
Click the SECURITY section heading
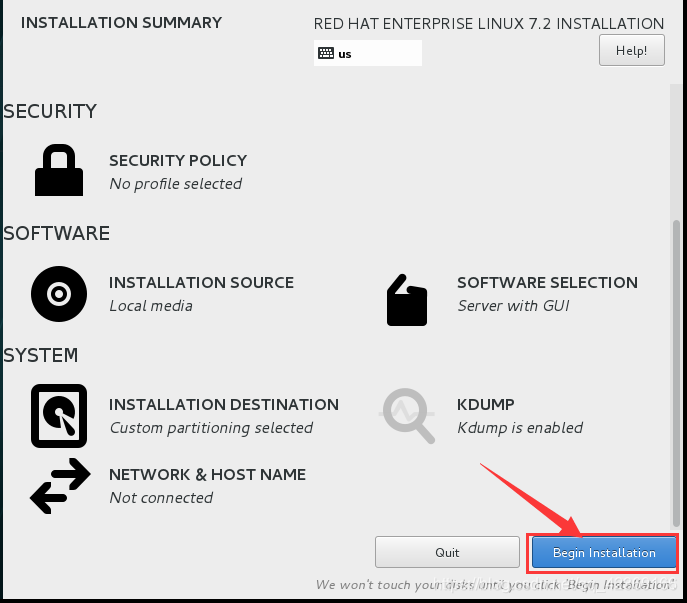(50, 111)
